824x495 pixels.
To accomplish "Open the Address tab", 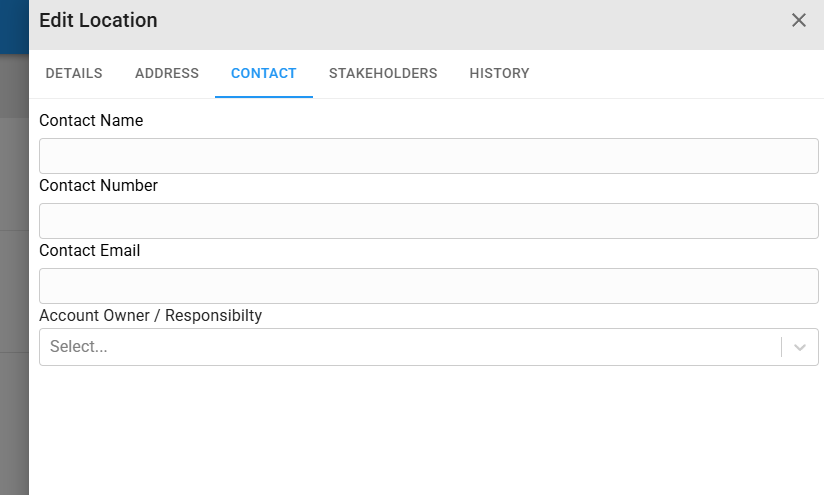I will pos(167,74).
